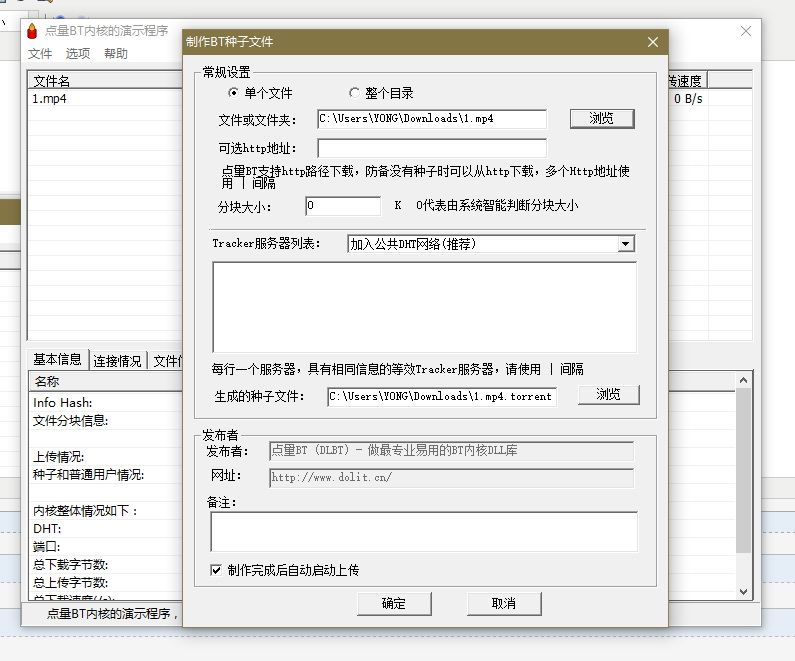Click the 文件分块信息: row
This screenshot has height=661, width=795.
click(x=105, y=421)
